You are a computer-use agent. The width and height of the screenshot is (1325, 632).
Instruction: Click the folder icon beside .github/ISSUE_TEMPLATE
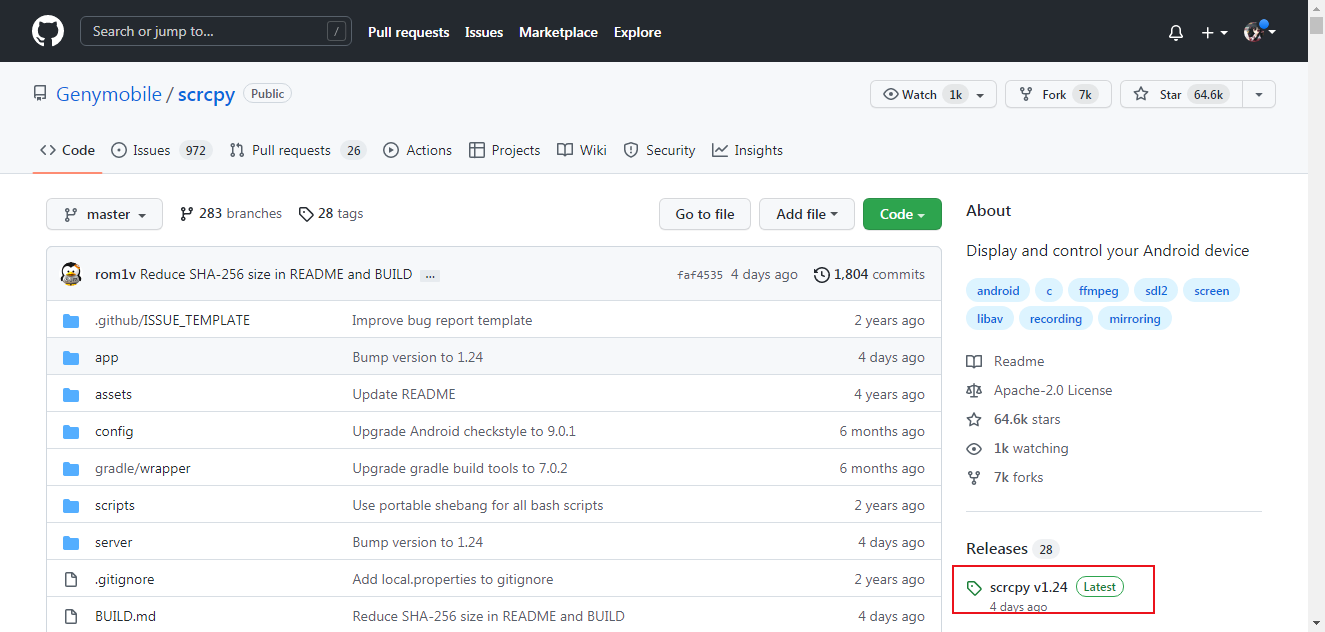pyautogui.click(x=71, y=320)
